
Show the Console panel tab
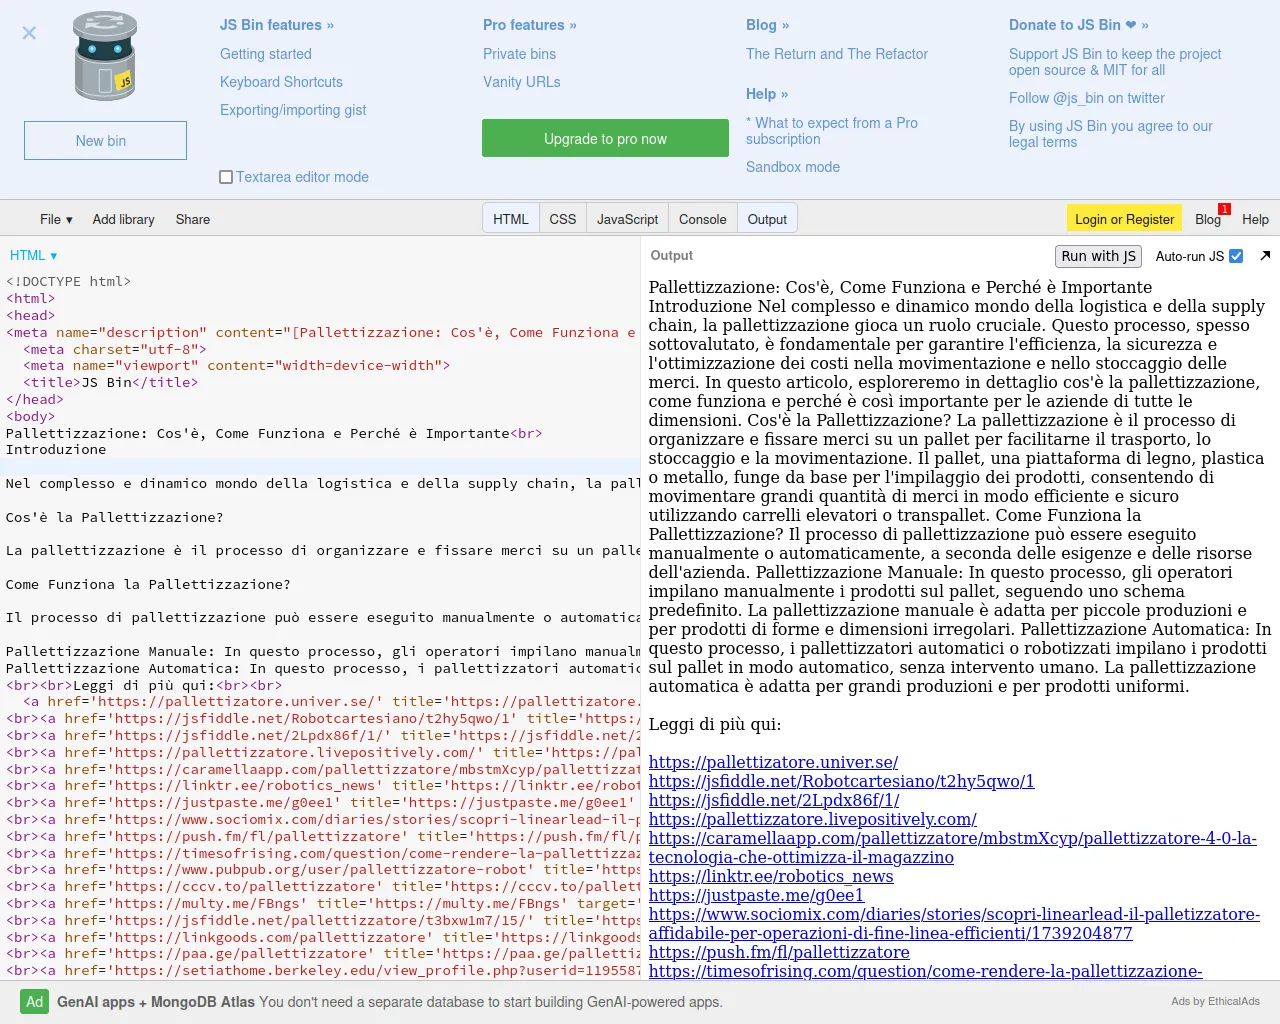coord(702,219)
